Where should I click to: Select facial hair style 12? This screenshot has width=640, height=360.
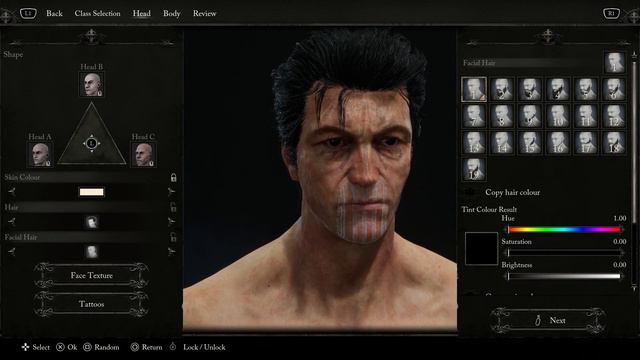tap(614, 116)
